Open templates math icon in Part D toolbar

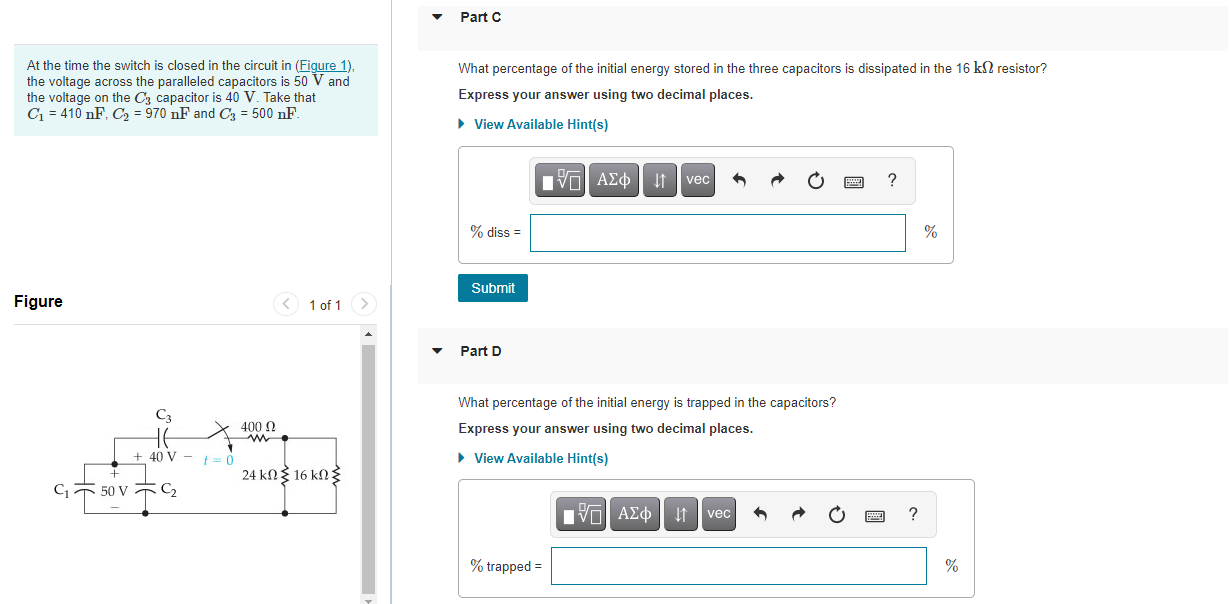(583, 514)
